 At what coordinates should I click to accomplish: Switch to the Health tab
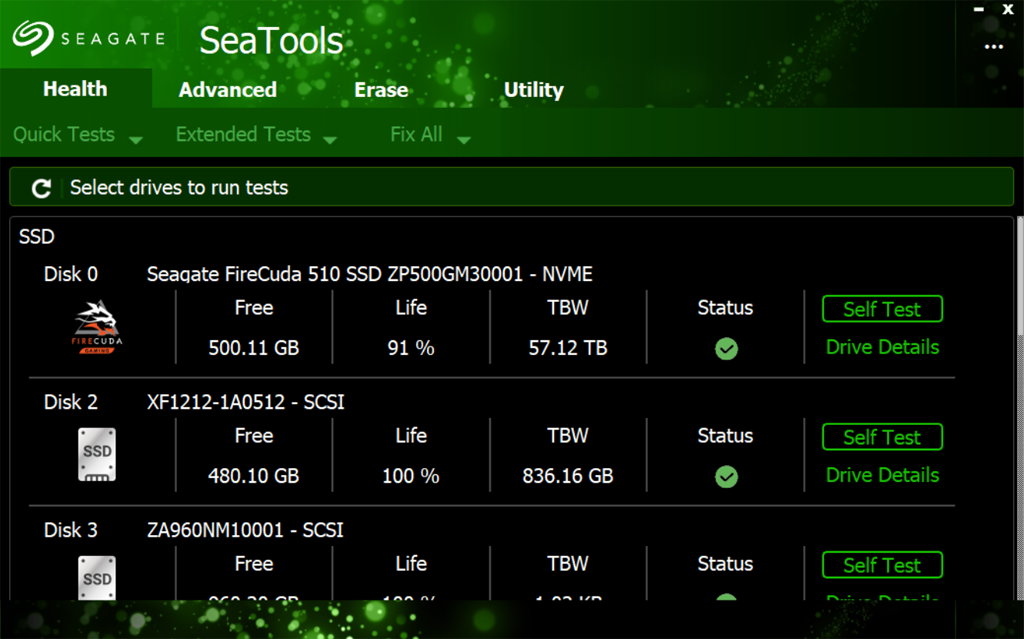tap(75, 89)
